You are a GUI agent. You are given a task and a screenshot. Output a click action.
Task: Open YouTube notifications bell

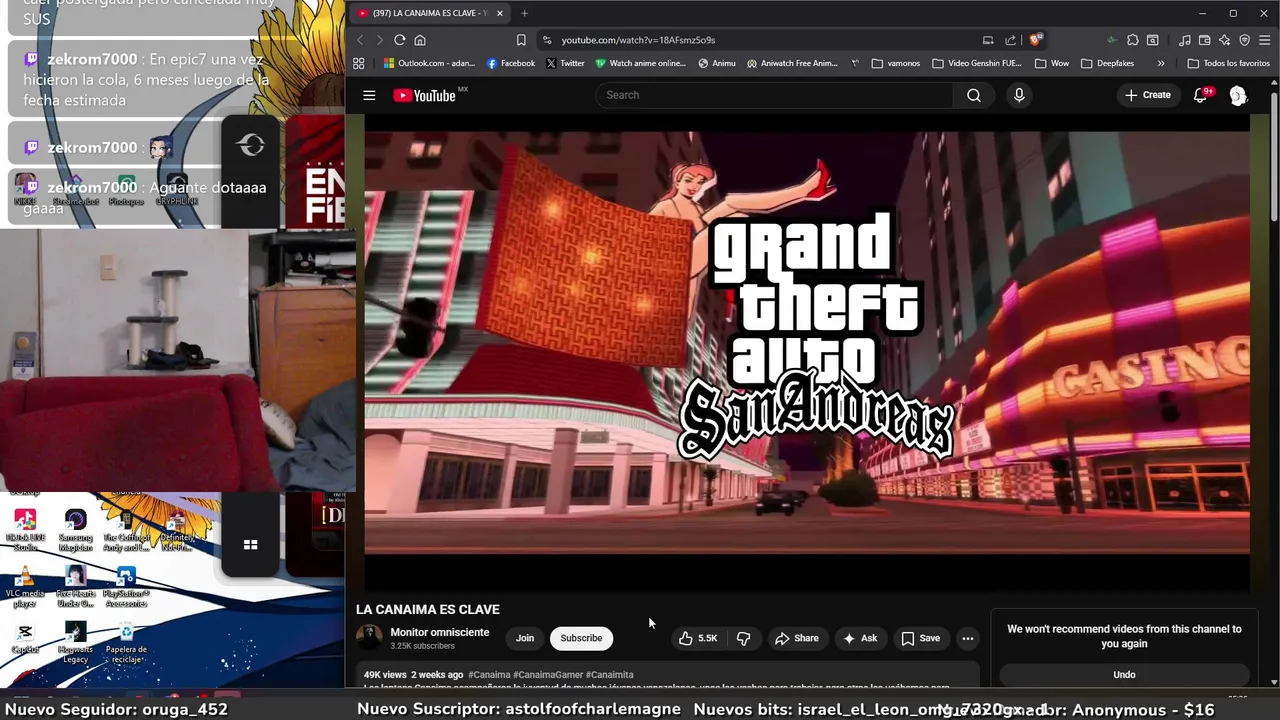pyautogui.click(x=1201, y=95)
